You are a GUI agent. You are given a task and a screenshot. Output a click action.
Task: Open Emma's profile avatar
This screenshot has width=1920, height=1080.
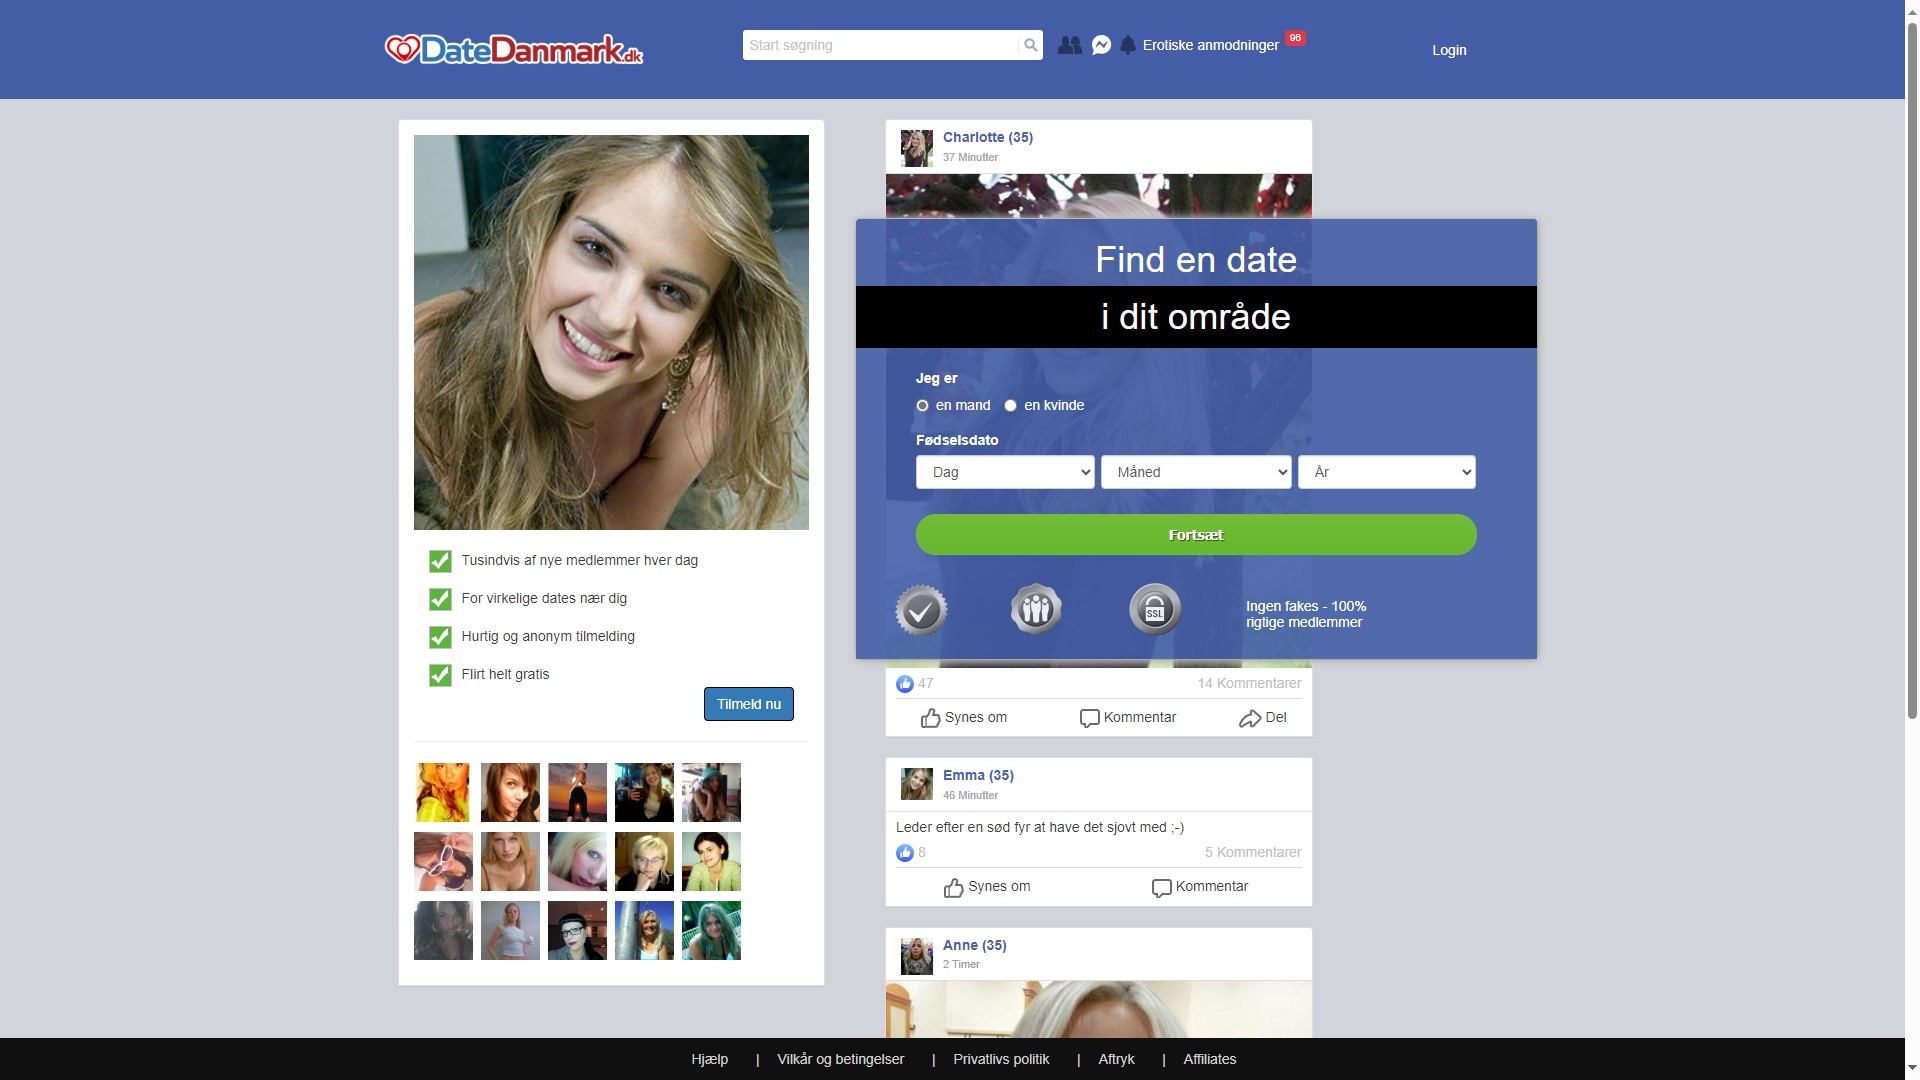(917, 784)
